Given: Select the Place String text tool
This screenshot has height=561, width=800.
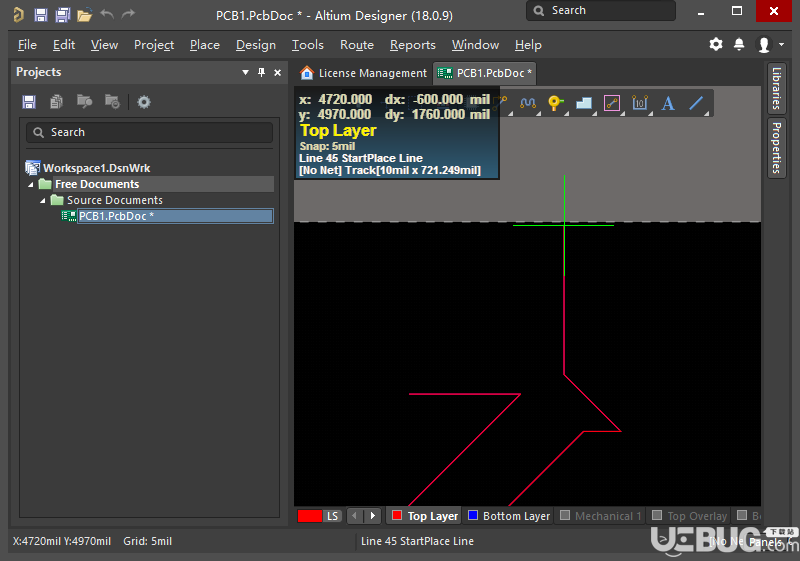Looking at the screenshot, I should [668, 104].
